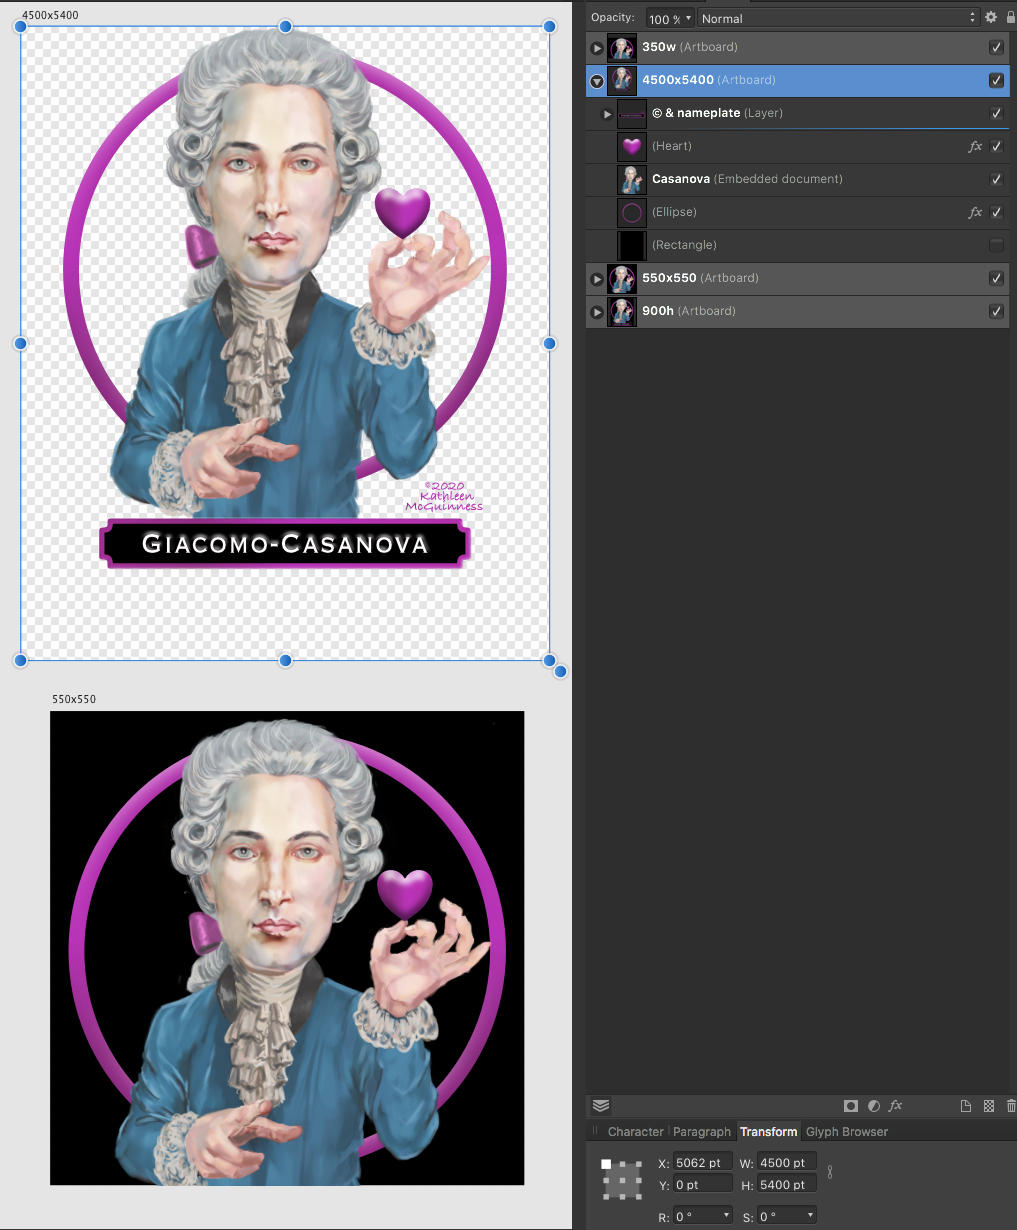Image resolution: width=1017 pixels, height=1230 pixels.
Task: Toggle visibility of the 900h artboard
Action: tap(996, 311)
